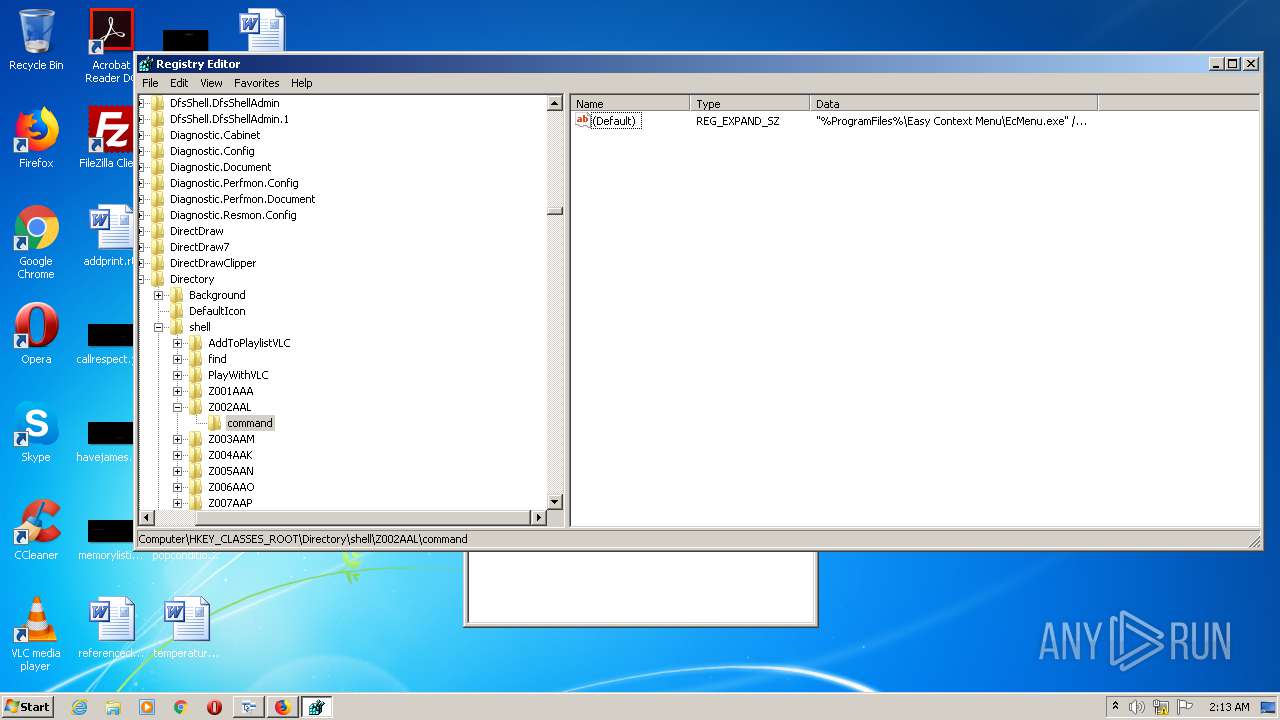
Task: Select the DefaultIcon folder icon
Action: [177, 311]
